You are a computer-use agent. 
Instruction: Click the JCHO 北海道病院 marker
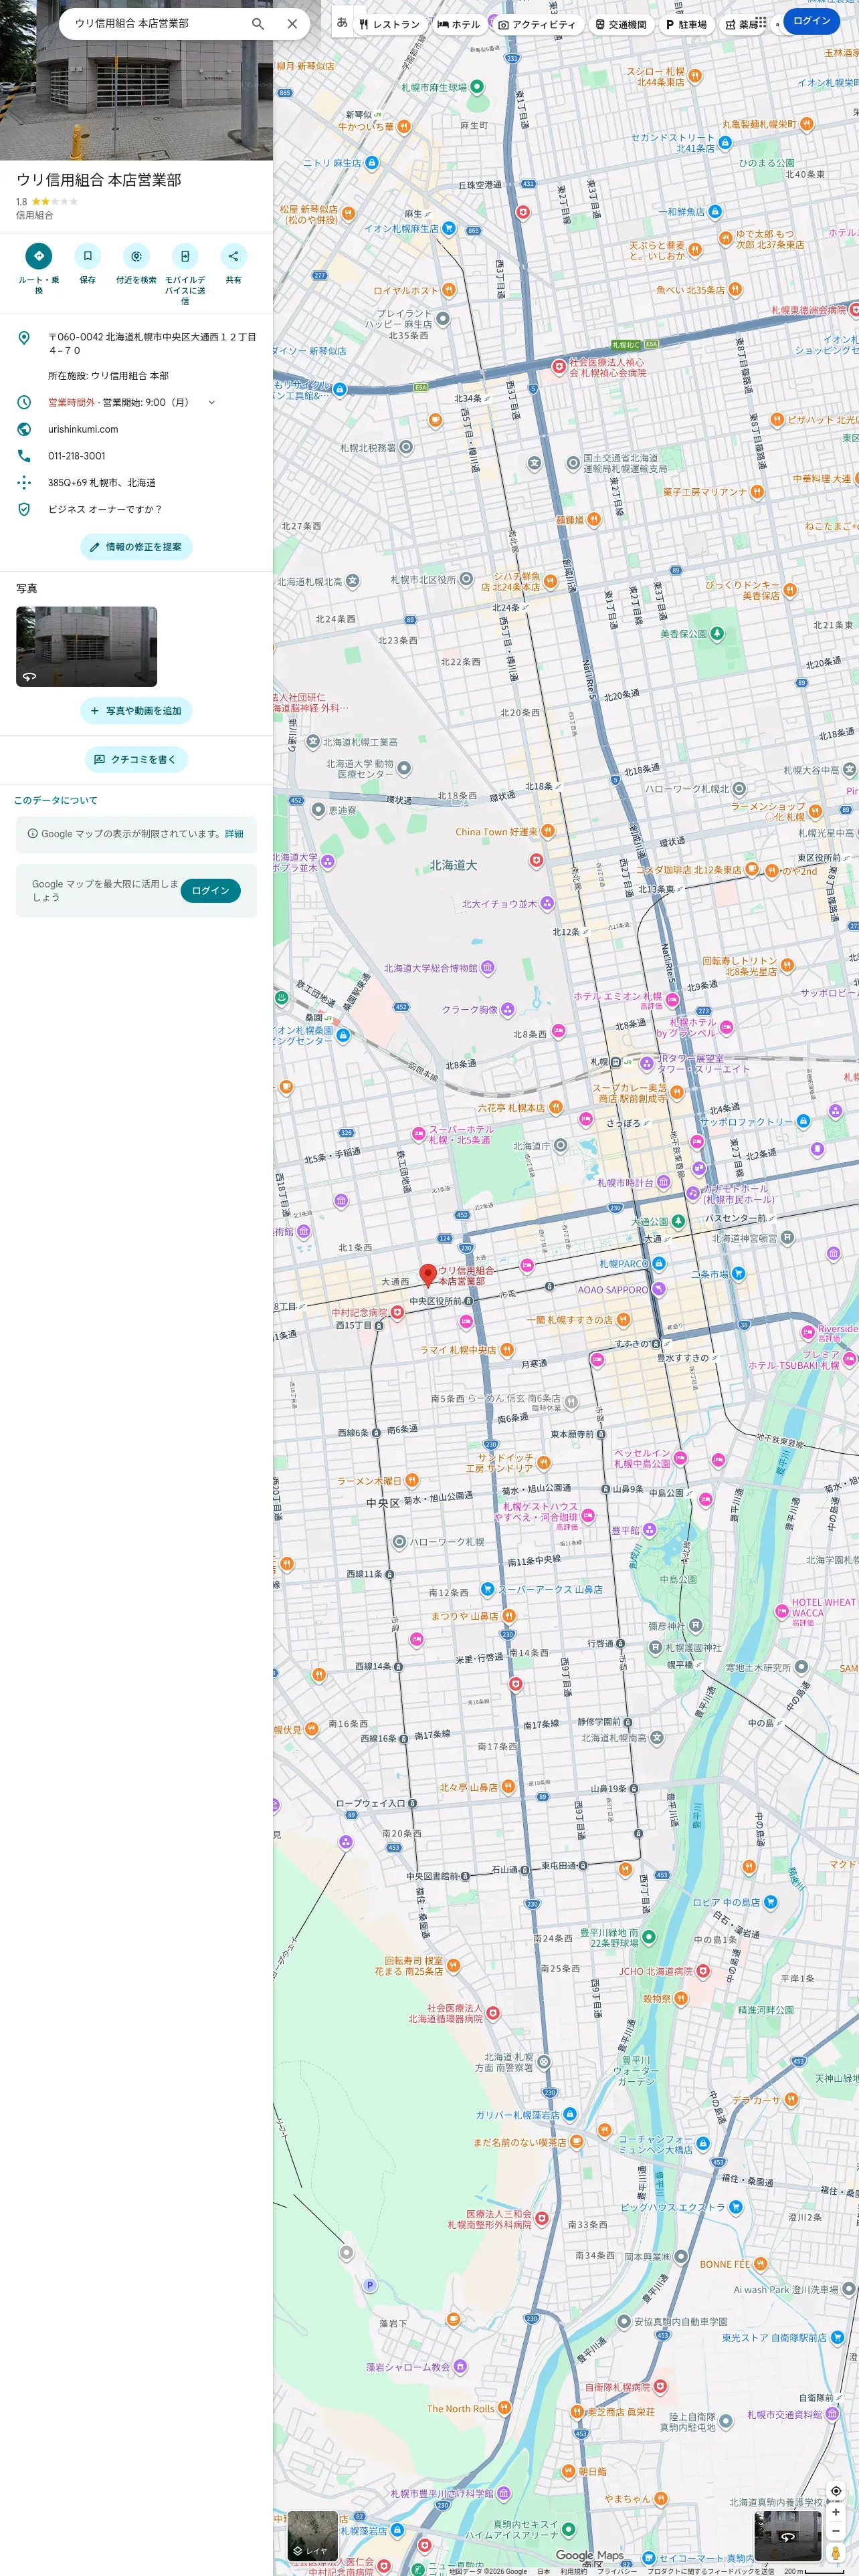click(x=703, y=1971)
